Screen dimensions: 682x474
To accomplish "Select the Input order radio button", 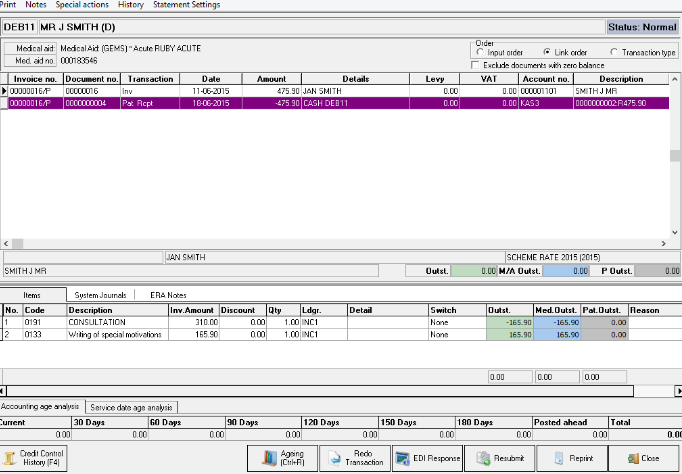I will tap(480, 52).
